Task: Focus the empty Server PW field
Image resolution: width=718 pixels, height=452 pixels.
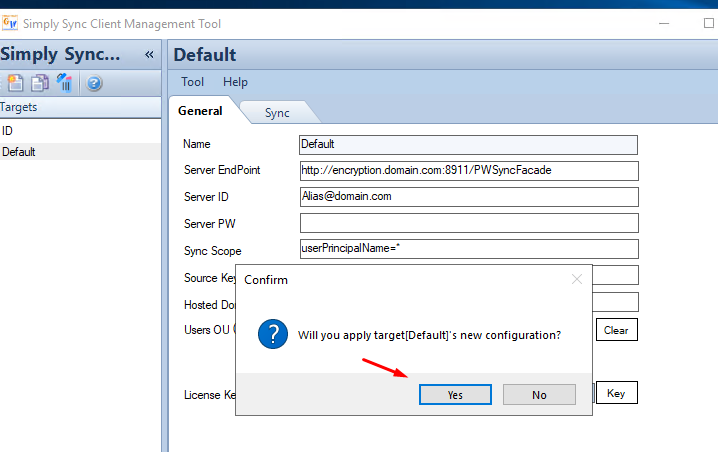Action: point(469,223)
